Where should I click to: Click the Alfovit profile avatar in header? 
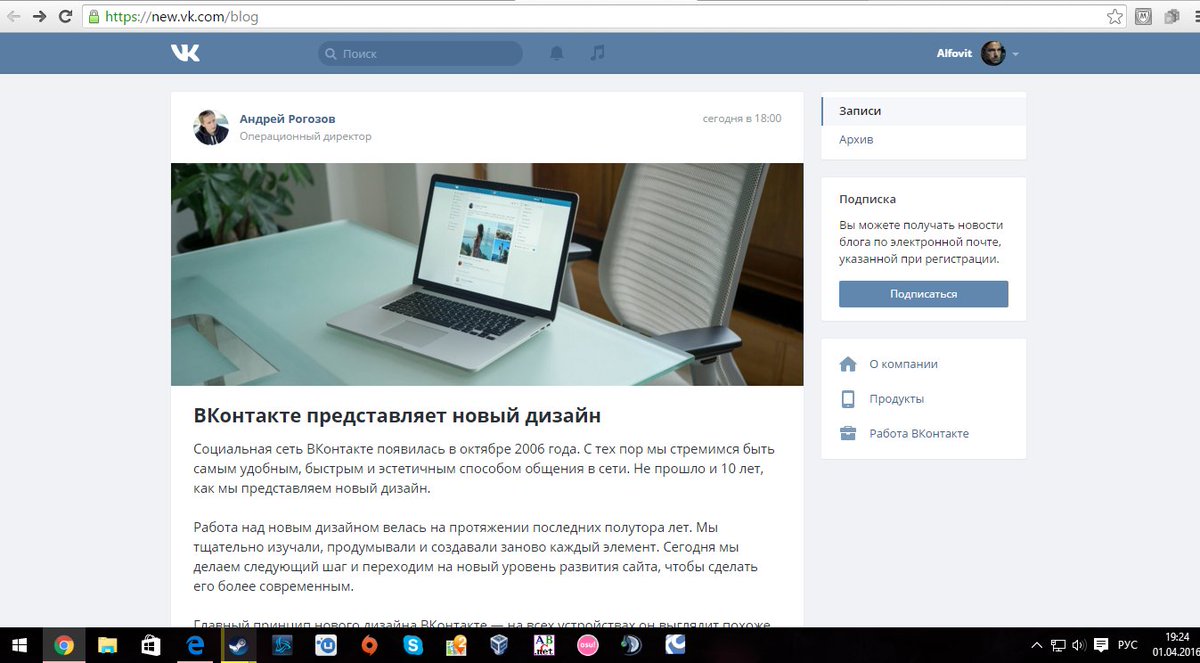coord(993,54)
